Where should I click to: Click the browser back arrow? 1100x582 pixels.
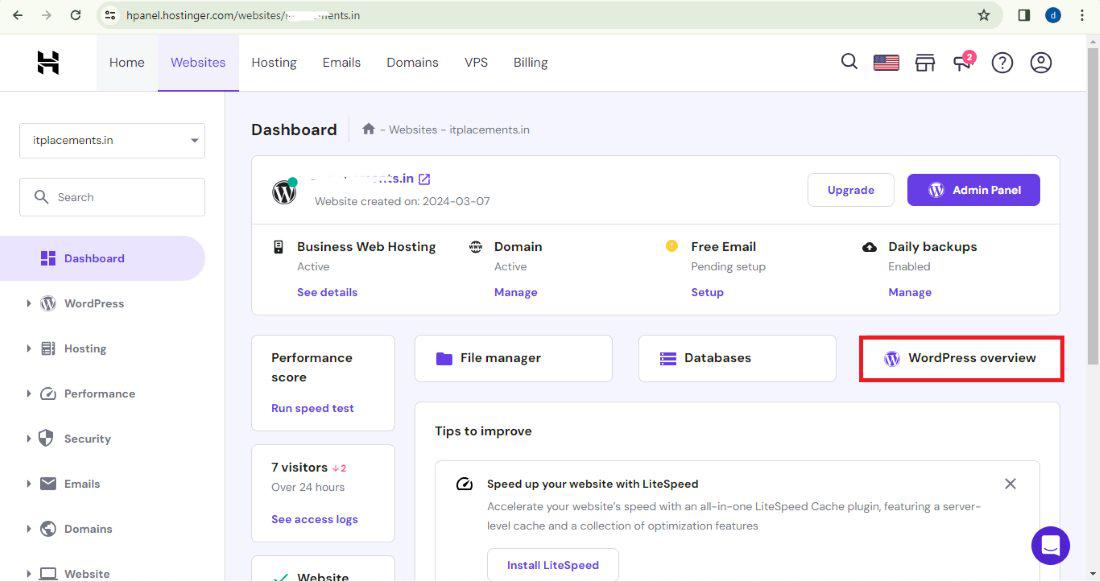(18, 15)
